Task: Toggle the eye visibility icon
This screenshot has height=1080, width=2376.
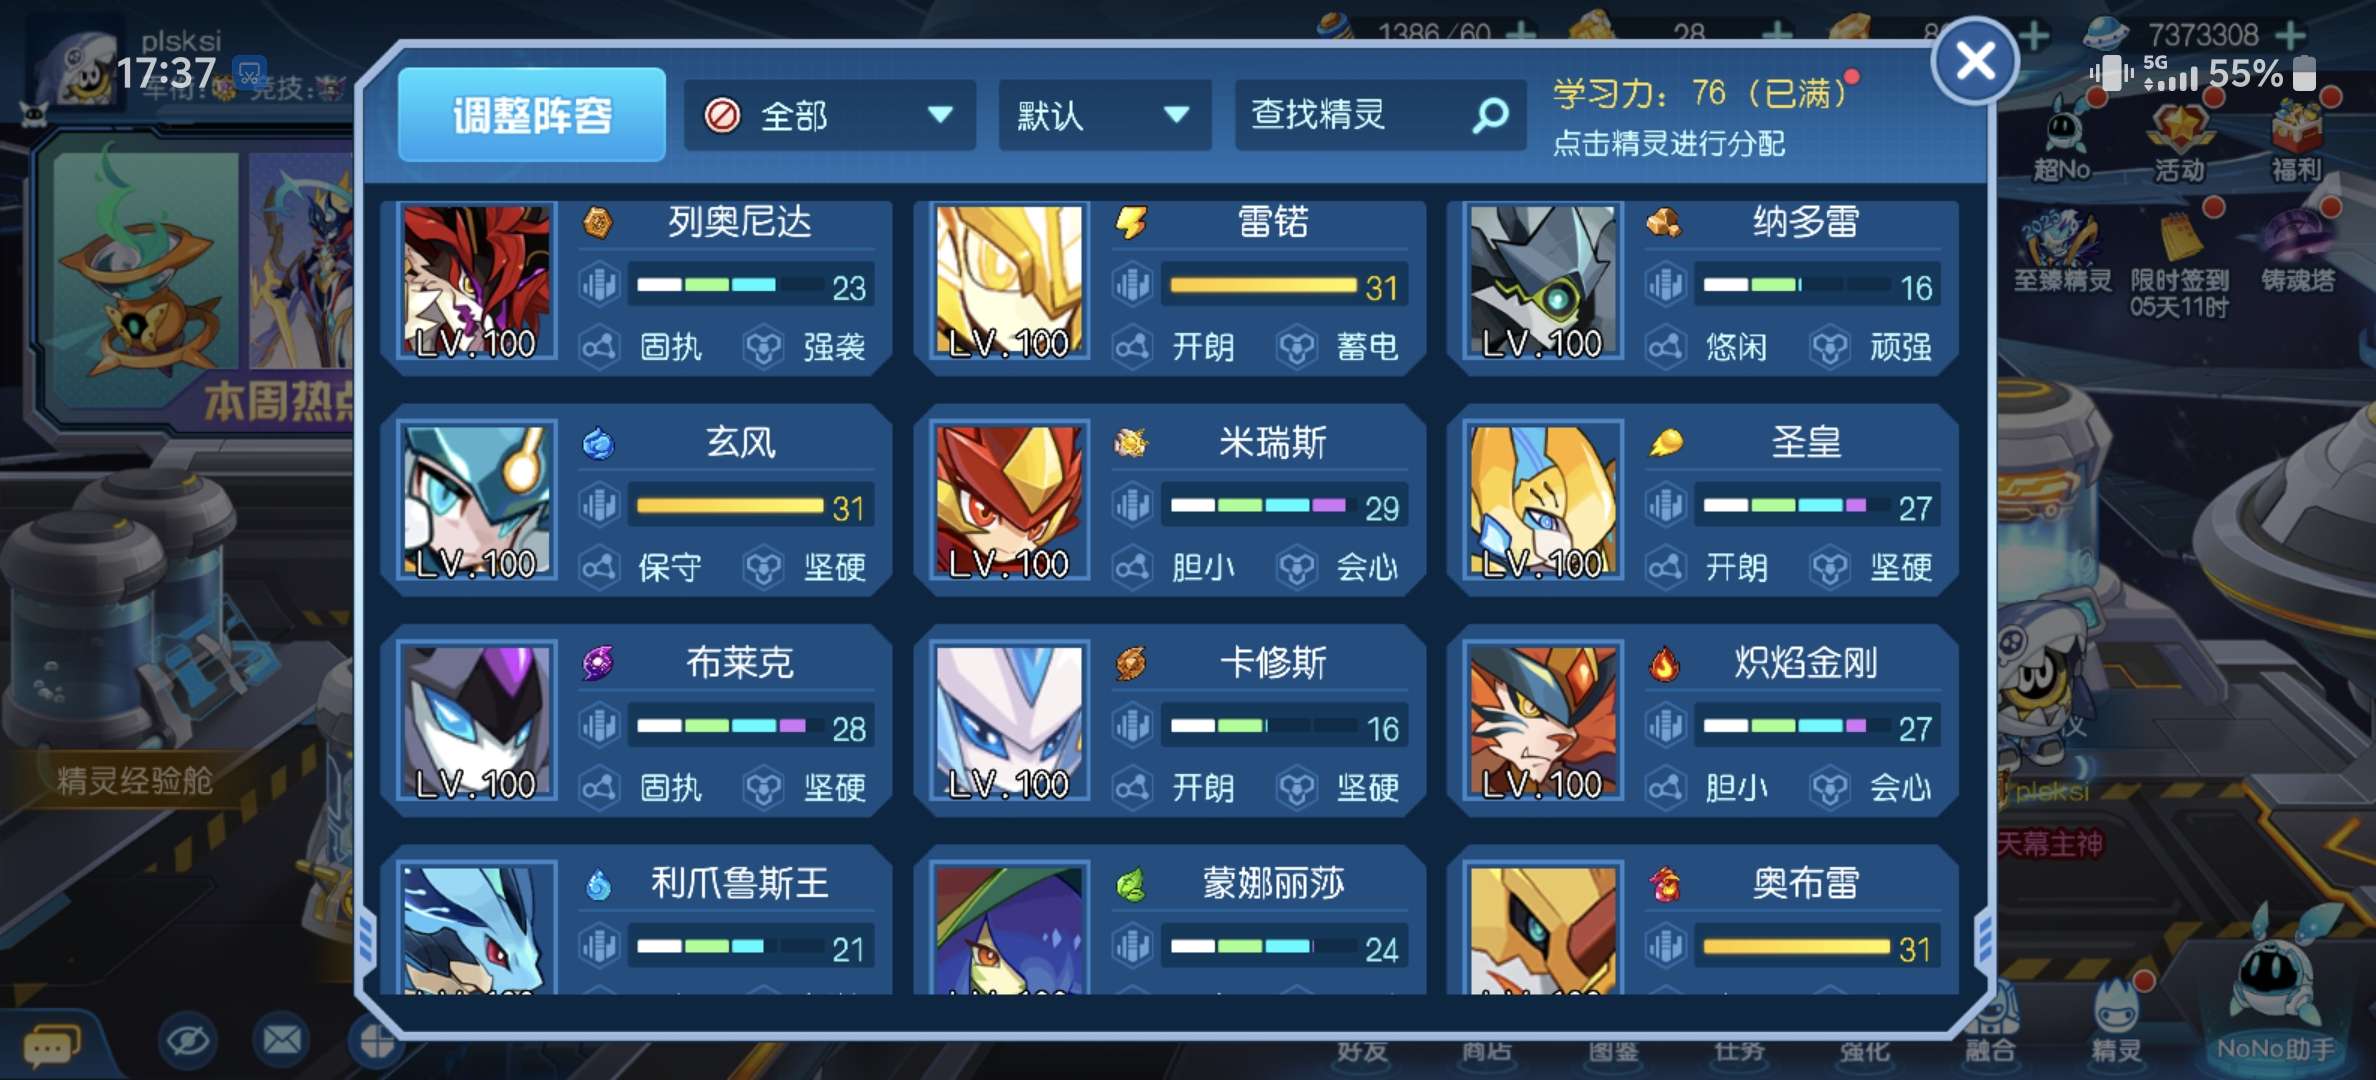Action: click(188, 1041)
